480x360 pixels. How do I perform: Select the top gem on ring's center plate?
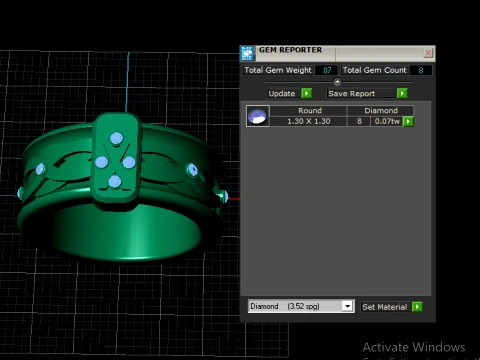[x=116, y=138]
